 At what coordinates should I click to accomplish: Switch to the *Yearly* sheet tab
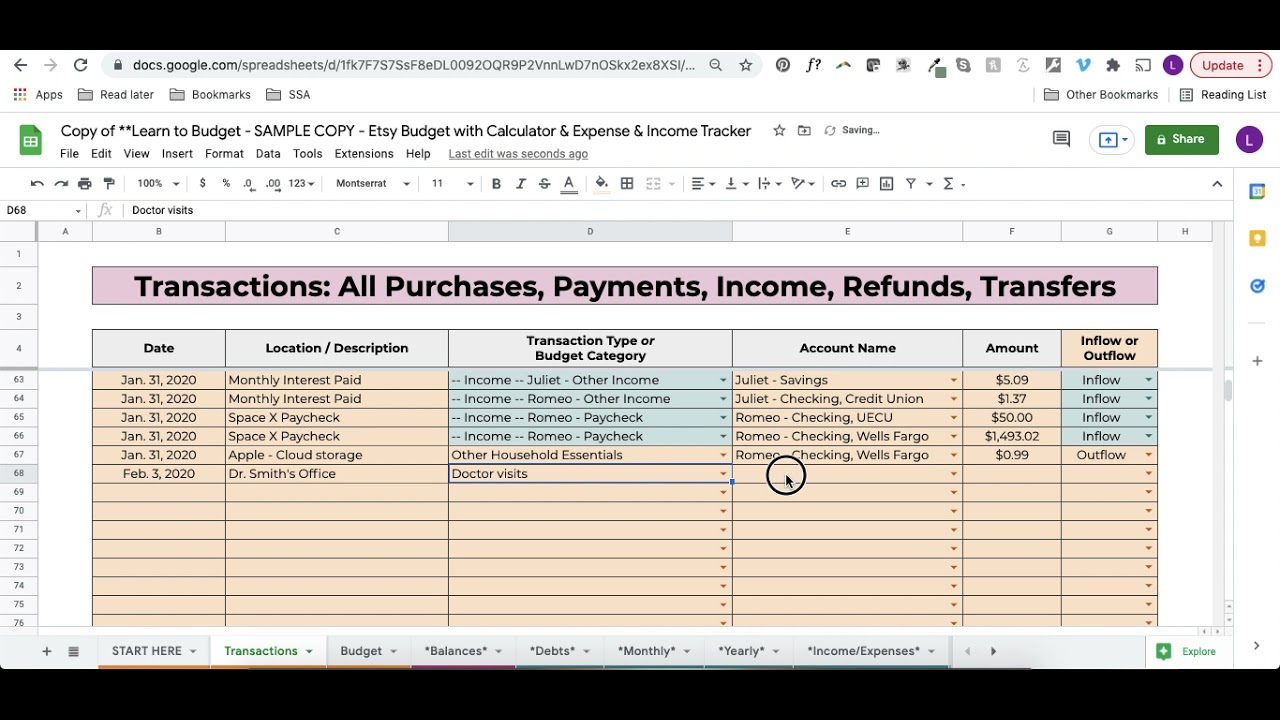click(741, 651)
